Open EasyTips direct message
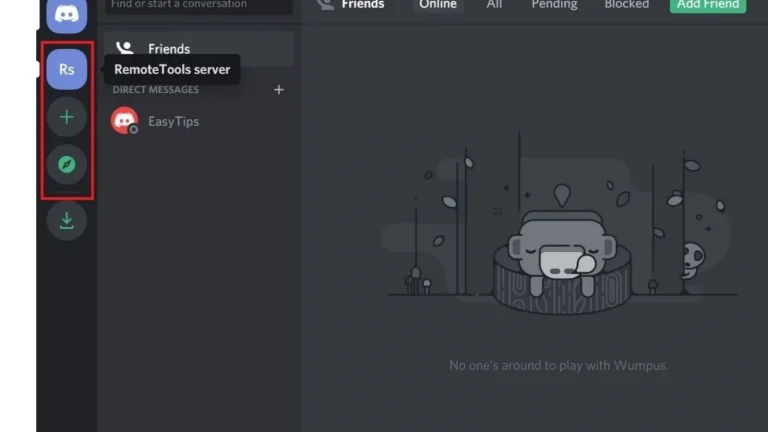The height and width of the screenshot is (432, 768). click(x=199, y=121)
